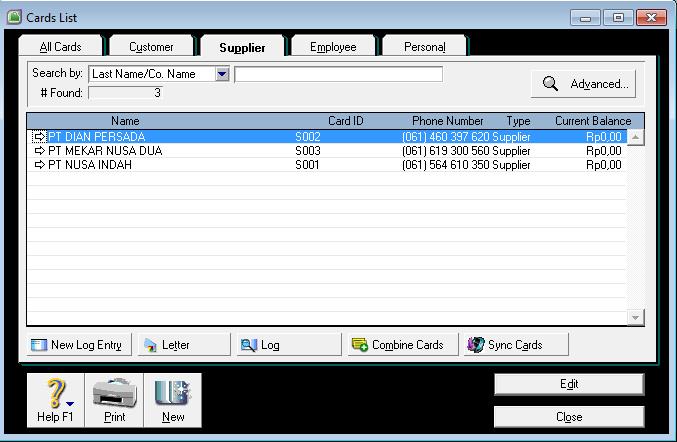Select PT DIAN PERSADA name text
The width and height of the screenshot is (677, 442).
(x=97, y=137)
